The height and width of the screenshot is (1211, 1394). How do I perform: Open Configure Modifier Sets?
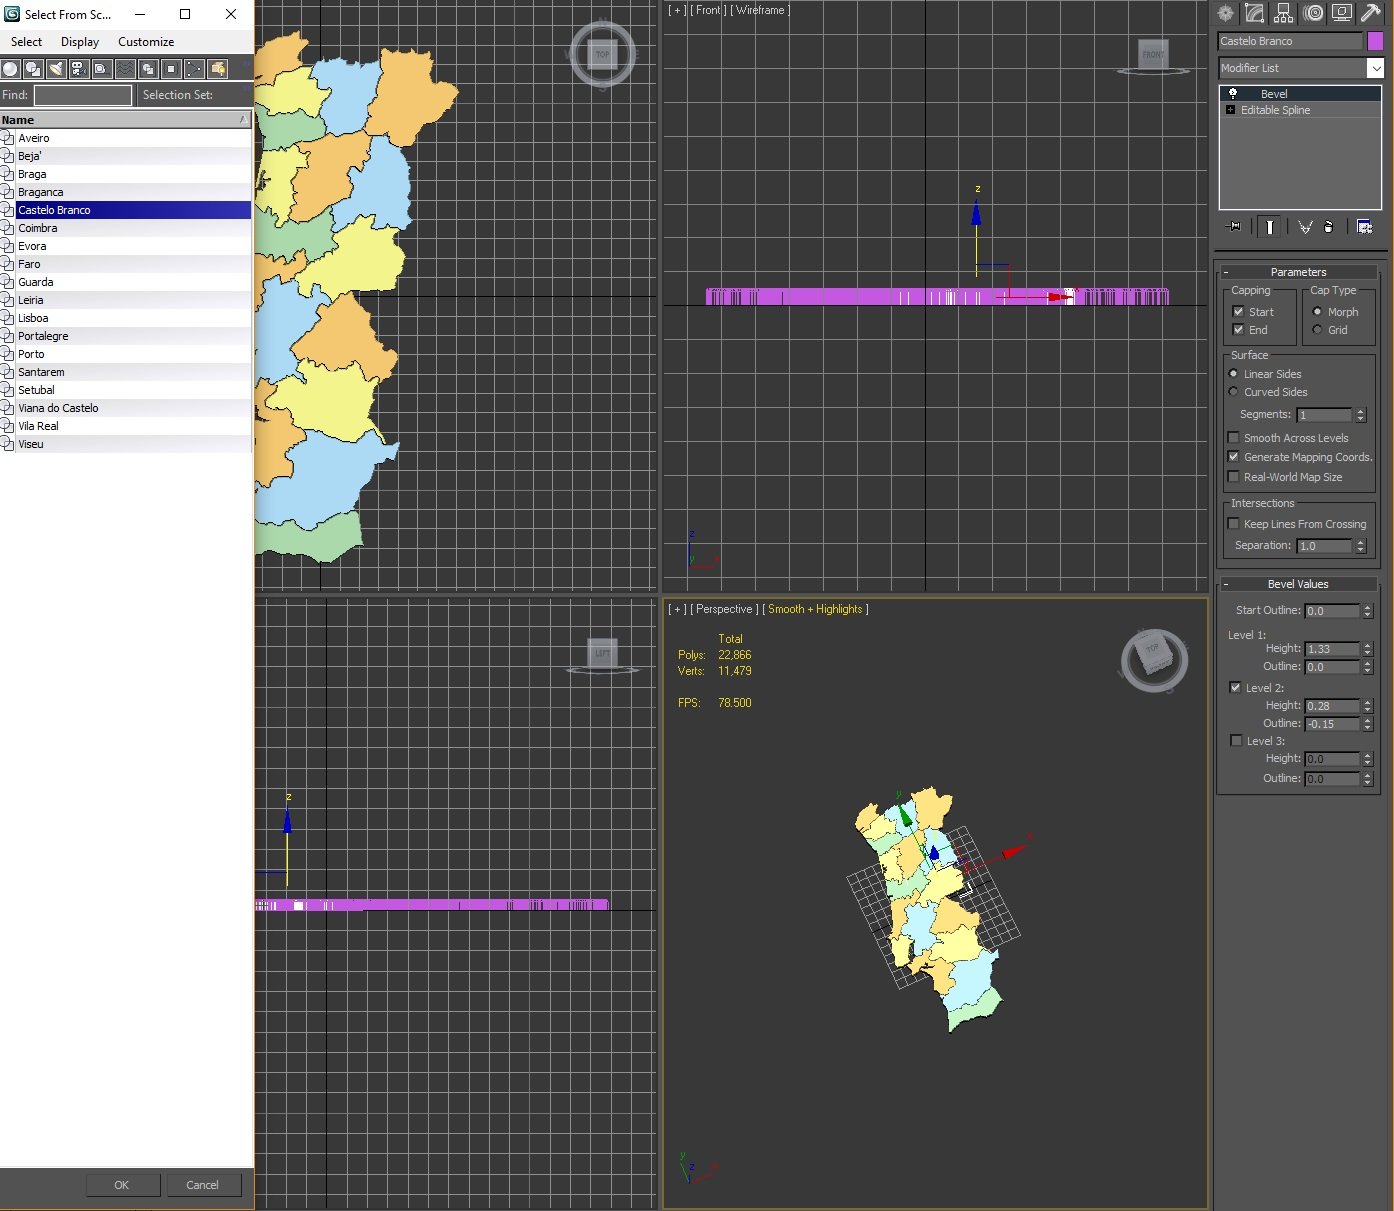coord(1364,227)
